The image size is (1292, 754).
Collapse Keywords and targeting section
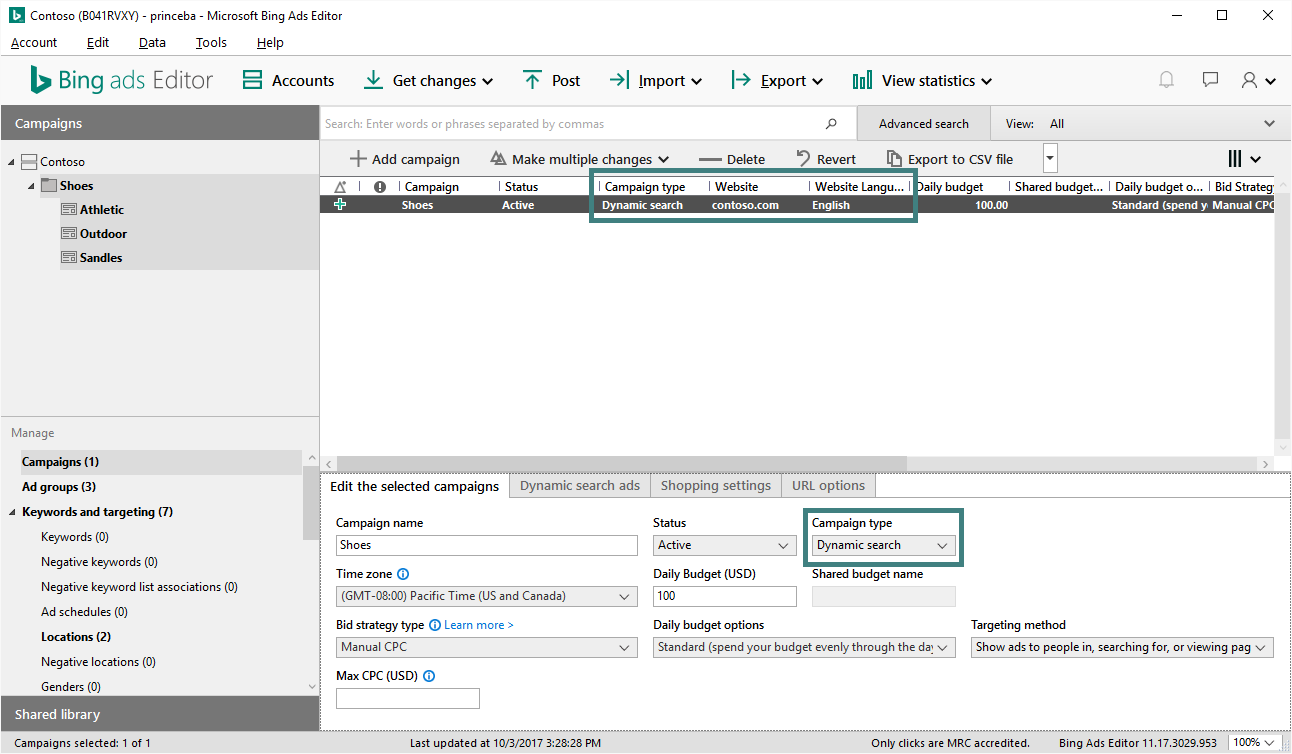click(x=11, y=512)
